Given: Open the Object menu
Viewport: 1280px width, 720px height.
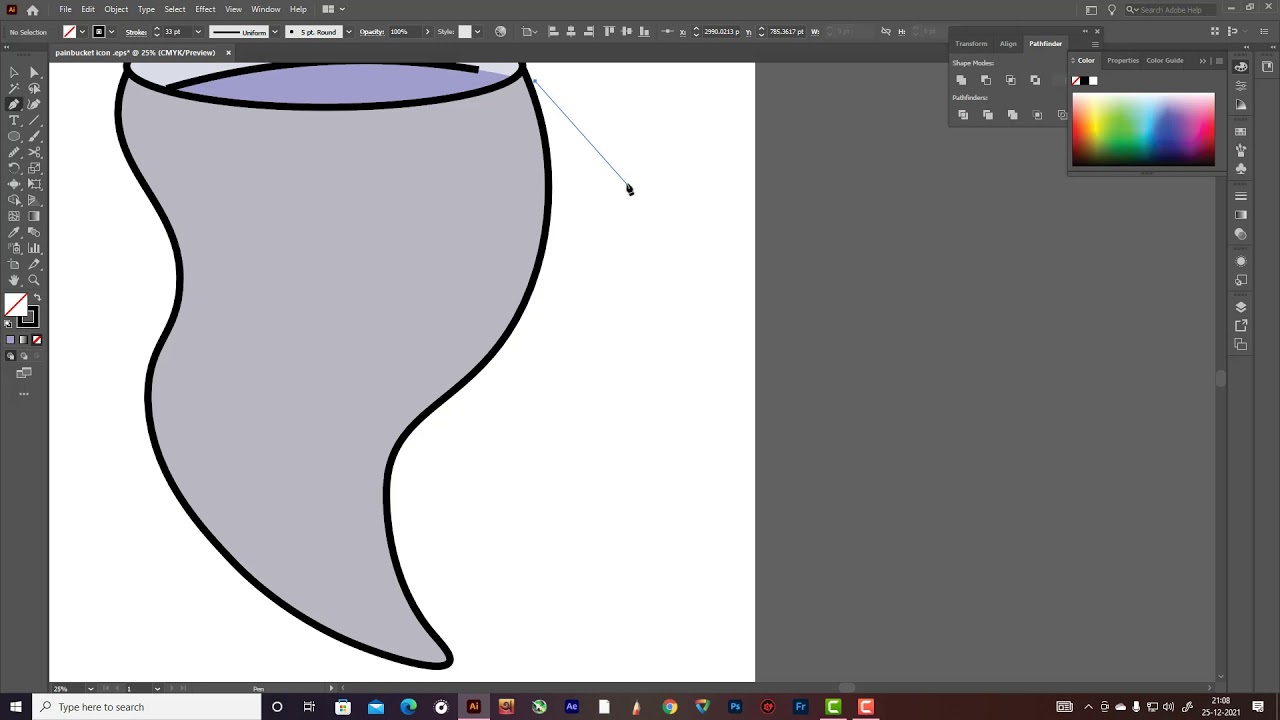Looking at the screenshot, I should 116,9.
